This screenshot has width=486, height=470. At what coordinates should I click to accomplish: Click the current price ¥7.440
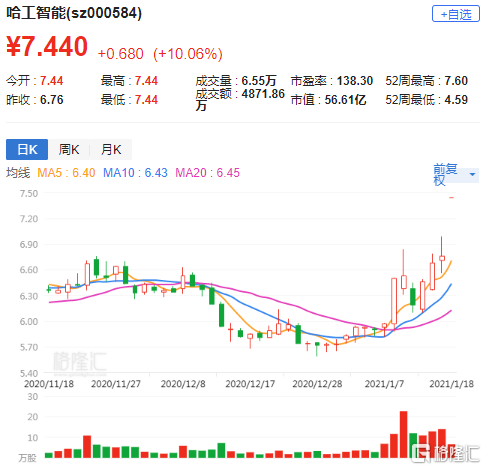pos(47,46)
